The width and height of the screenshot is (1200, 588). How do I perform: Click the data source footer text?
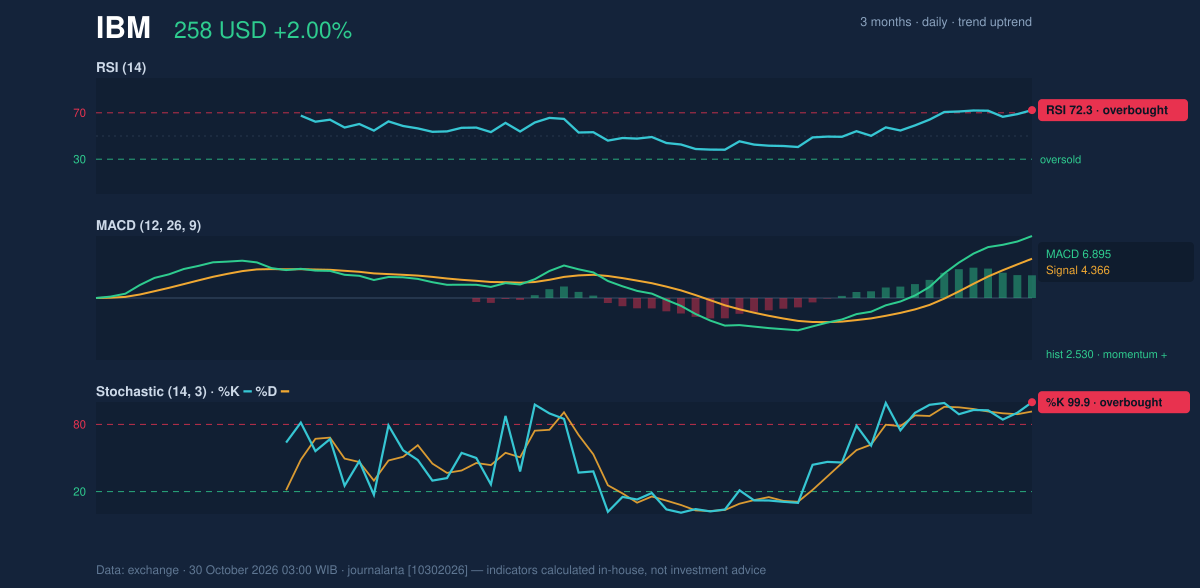point(431,570)
